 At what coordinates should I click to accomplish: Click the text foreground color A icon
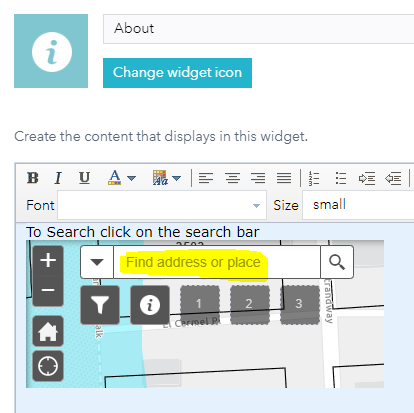pos(115,178)
